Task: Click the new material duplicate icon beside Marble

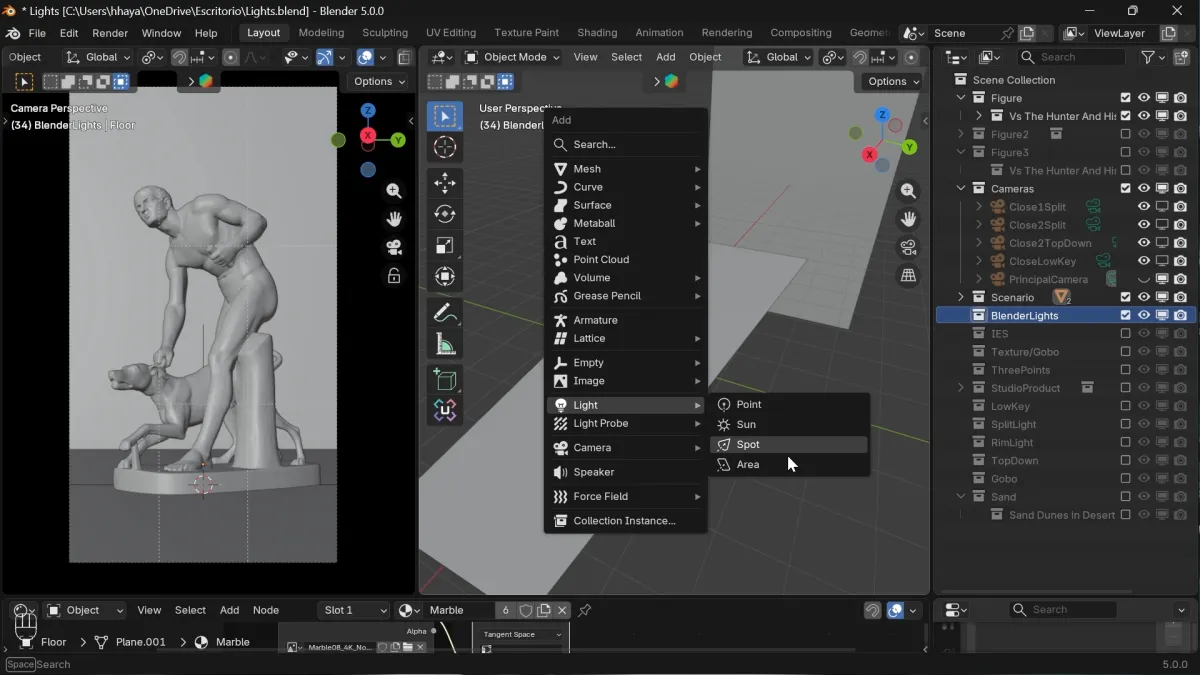Action: coord(544,610)
